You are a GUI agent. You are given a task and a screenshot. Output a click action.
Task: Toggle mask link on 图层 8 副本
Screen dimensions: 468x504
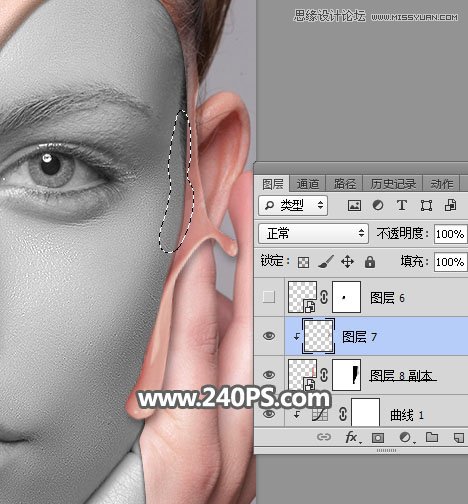coord(324,375)
